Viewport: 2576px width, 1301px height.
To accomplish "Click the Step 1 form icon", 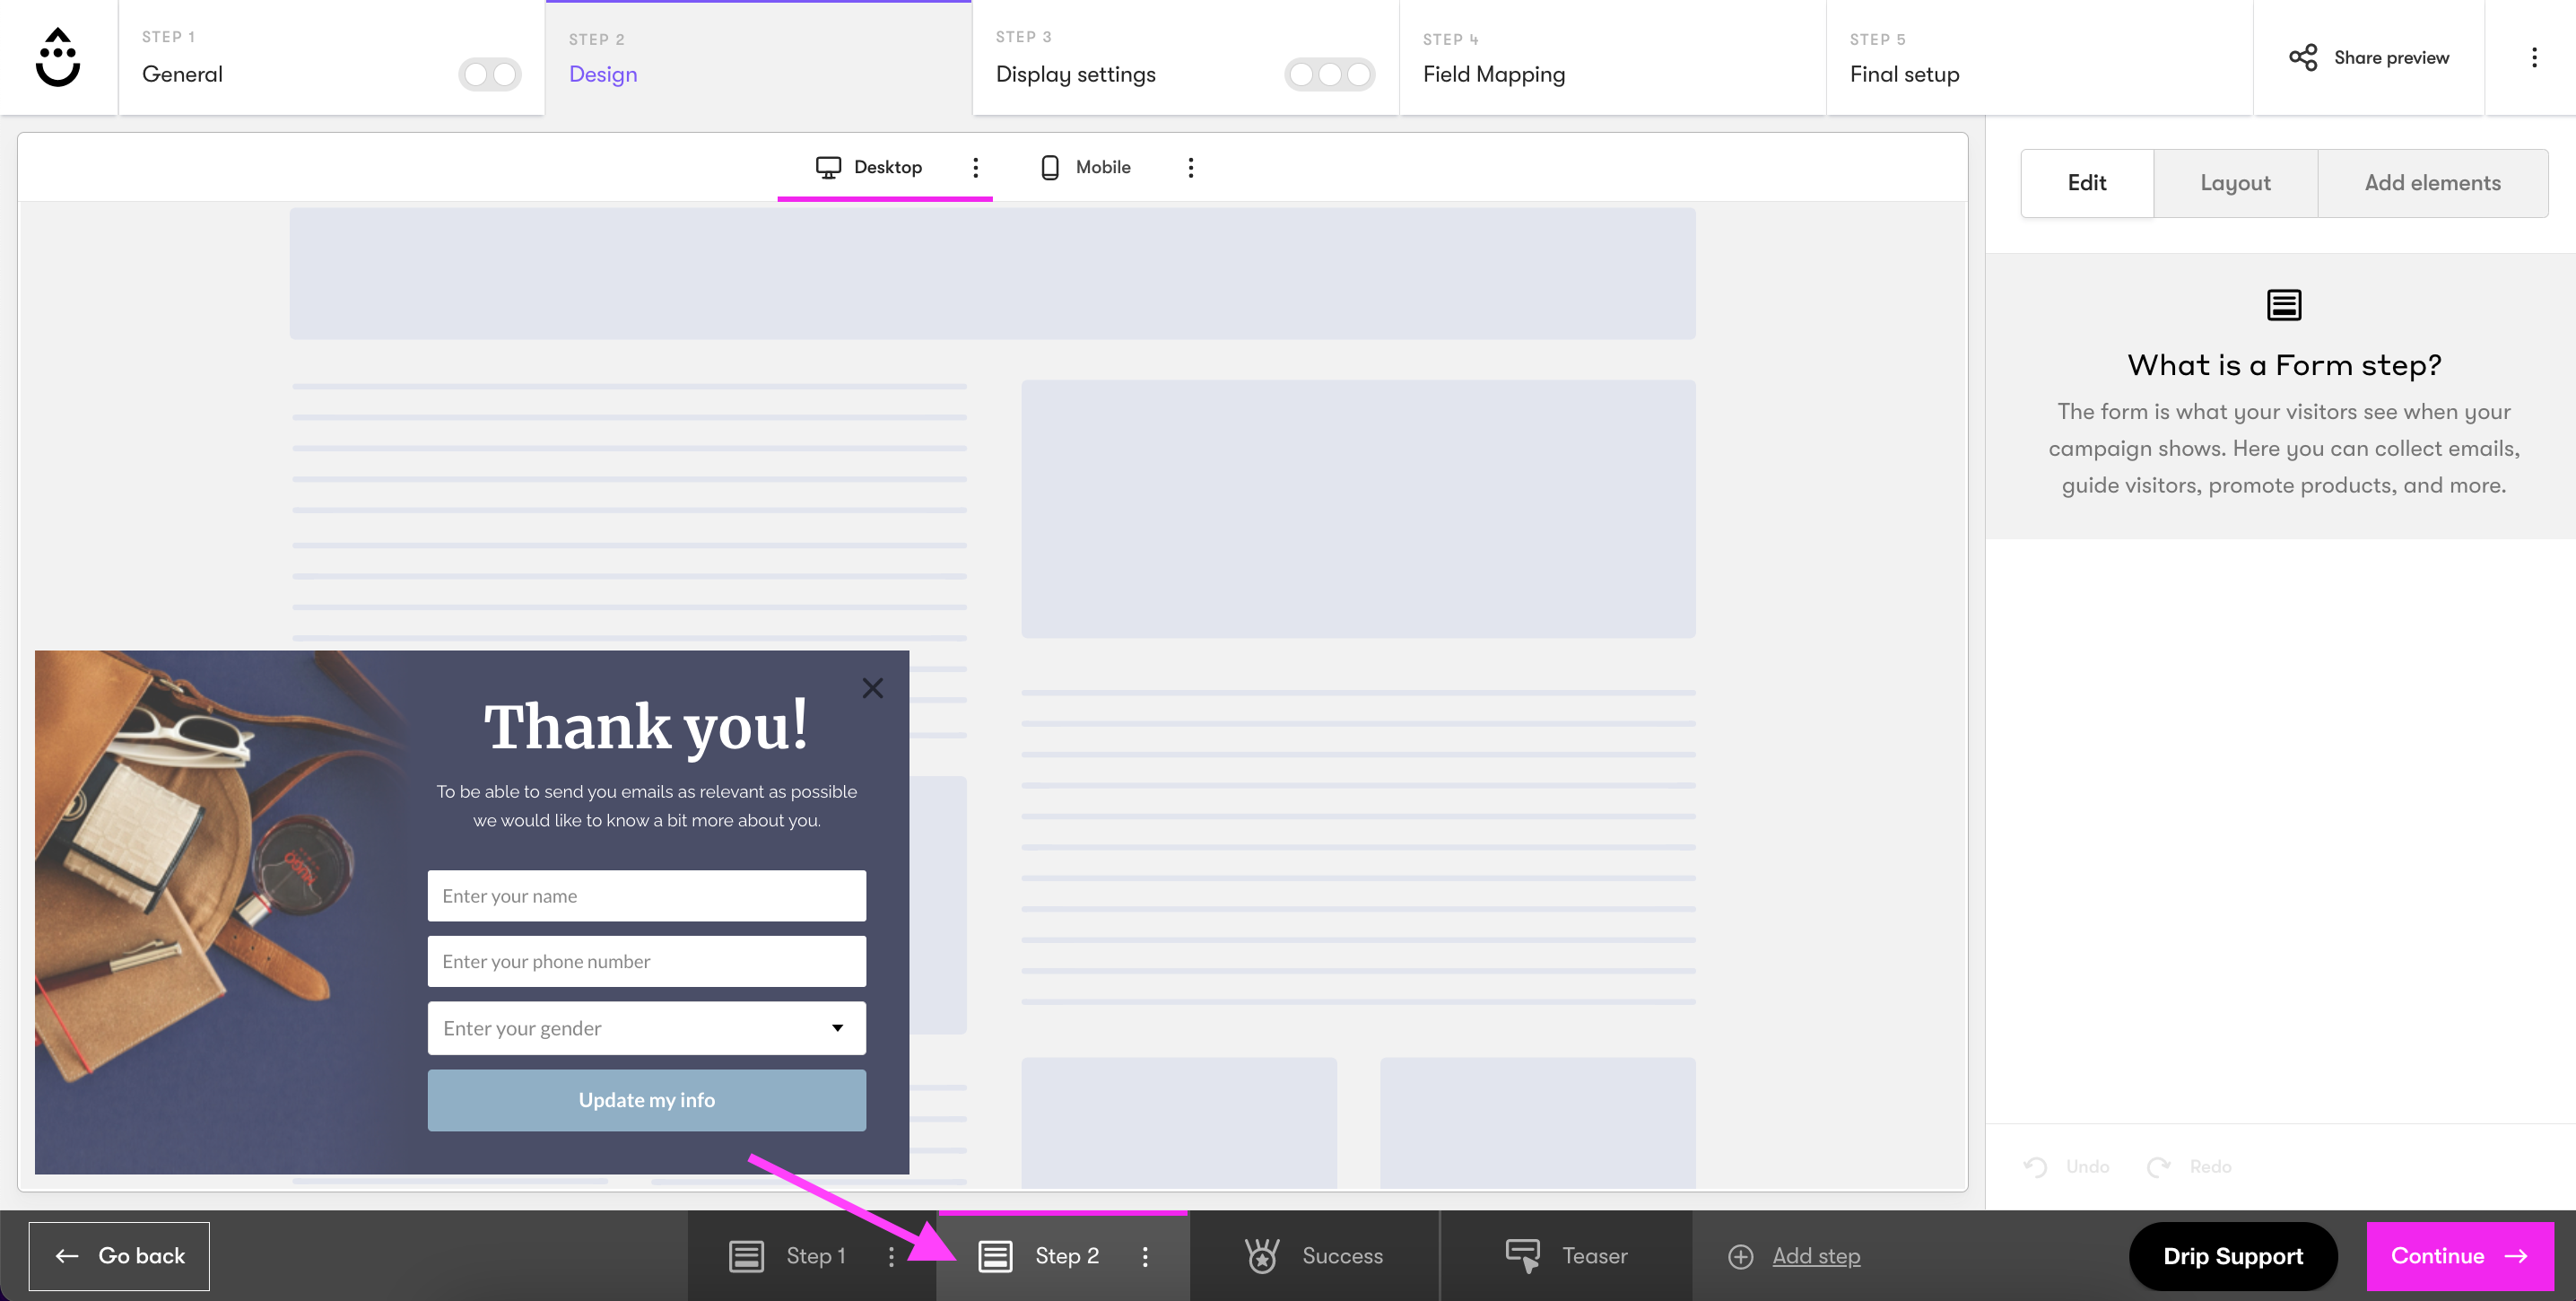I will tap(746, 1255).
